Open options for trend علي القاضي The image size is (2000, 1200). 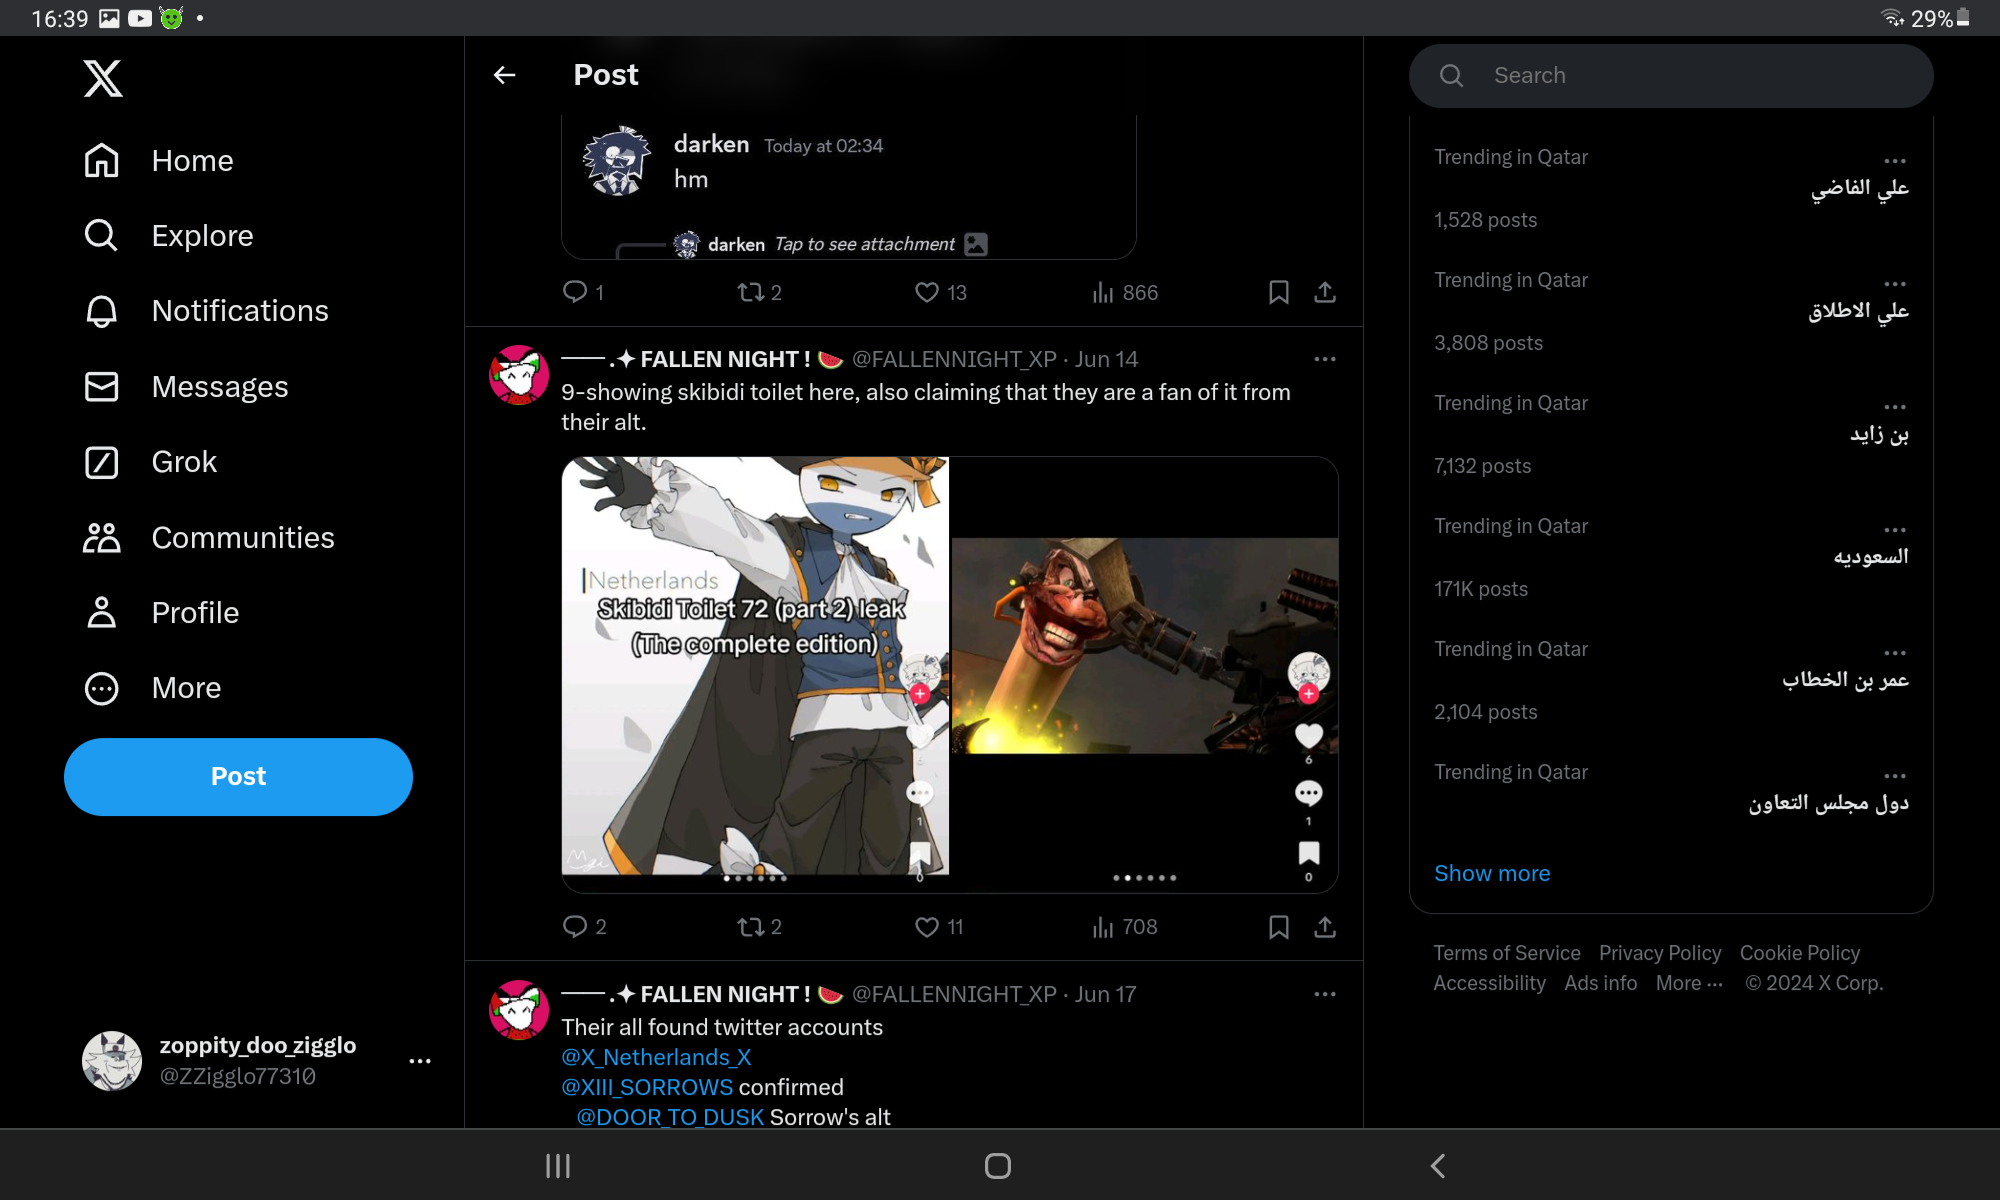point(1895,160)
